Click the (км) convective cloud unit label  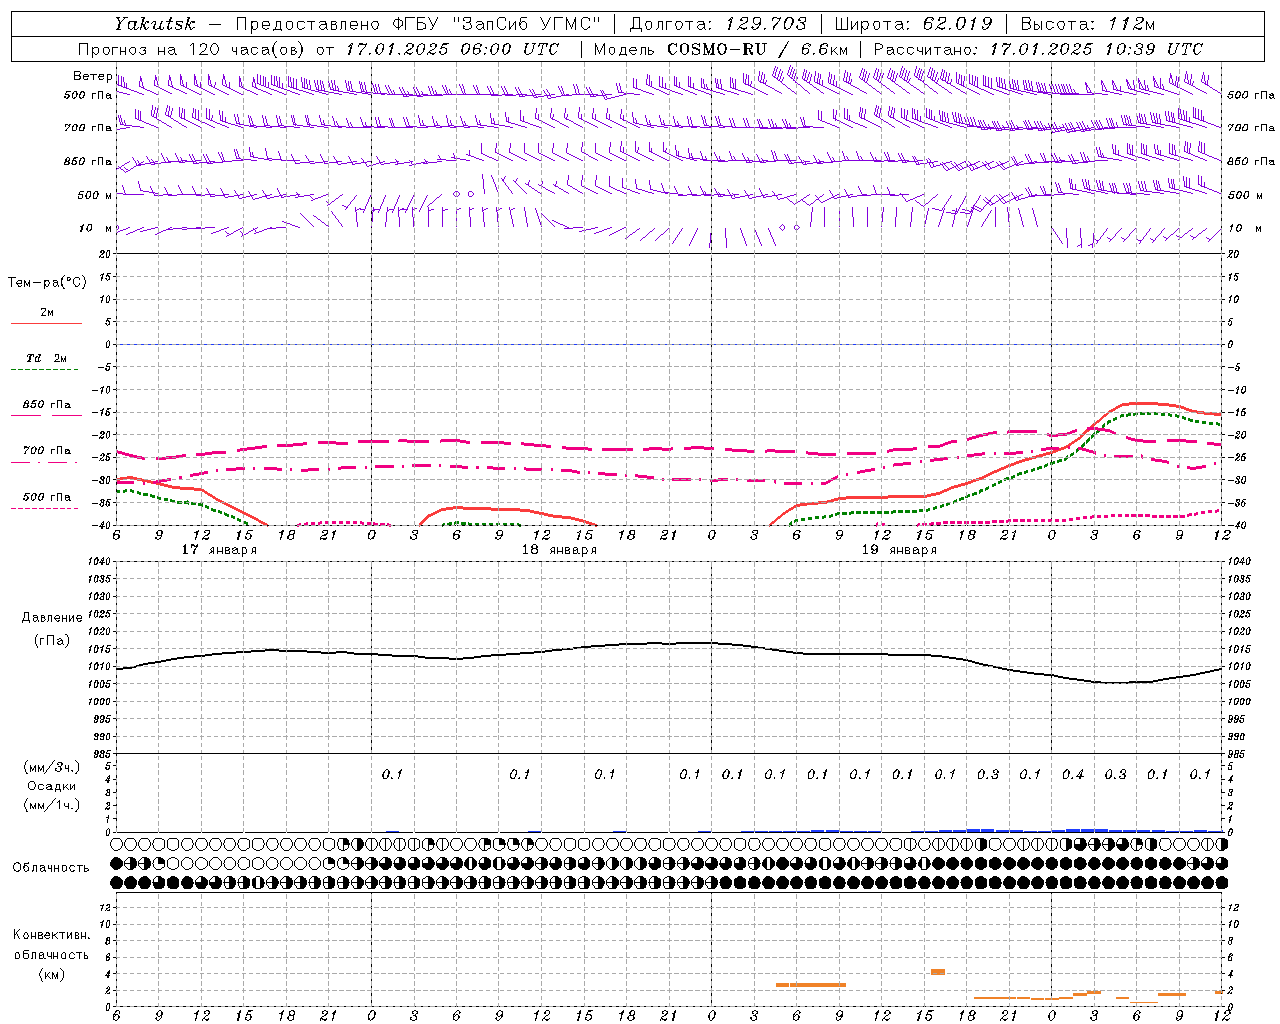(x=51, y=974)
